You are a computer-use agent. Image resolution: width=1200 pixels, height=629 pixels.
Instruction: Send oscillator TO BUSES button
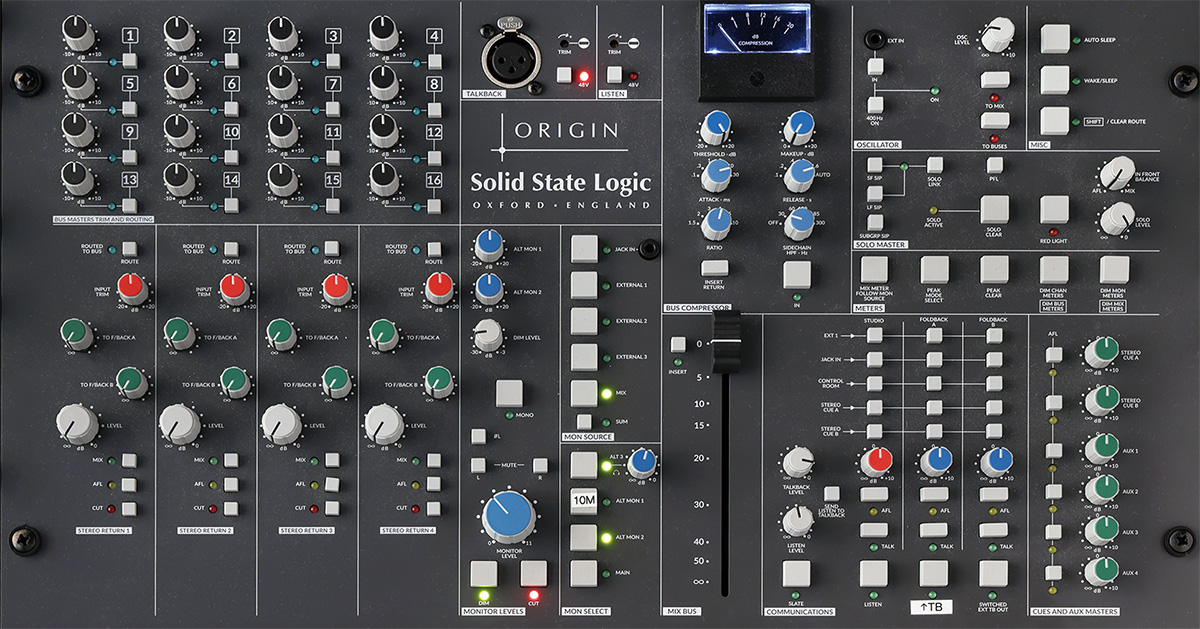995,120
